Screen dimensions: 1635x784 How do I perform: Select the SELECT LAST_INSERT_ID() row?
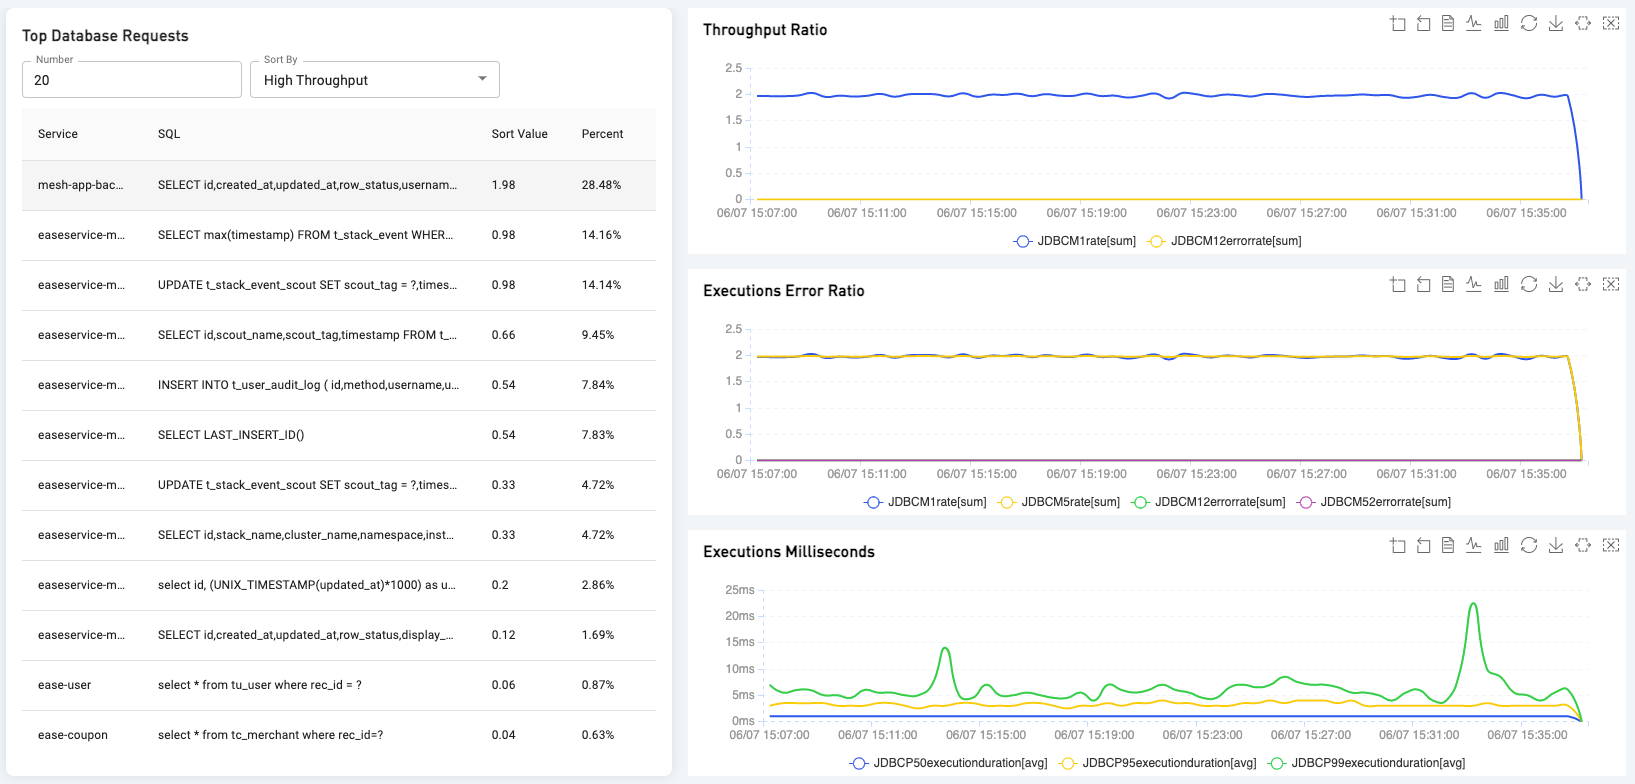pyautogui.click(x=339, y=435)
